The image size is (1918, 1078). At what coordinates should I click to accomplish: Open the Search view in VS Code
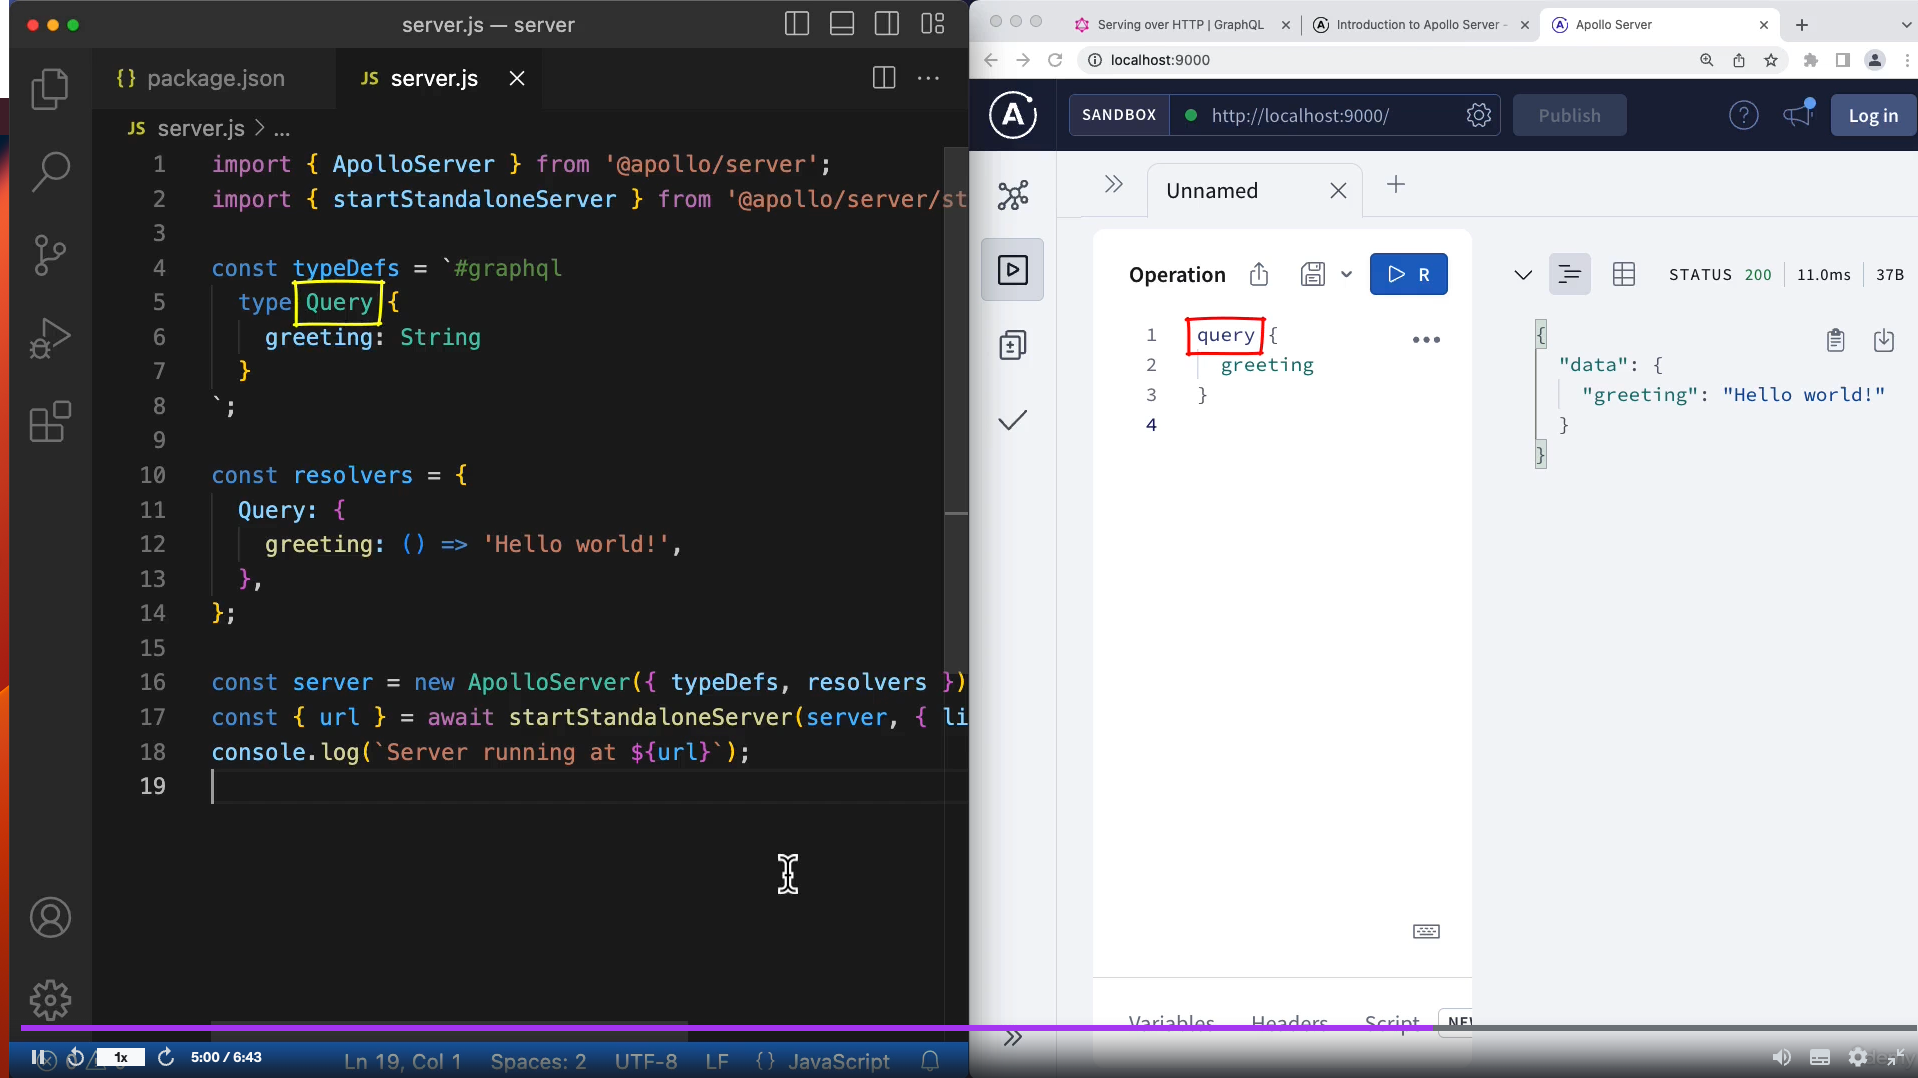pyautogui.click(x=50, y=171)
